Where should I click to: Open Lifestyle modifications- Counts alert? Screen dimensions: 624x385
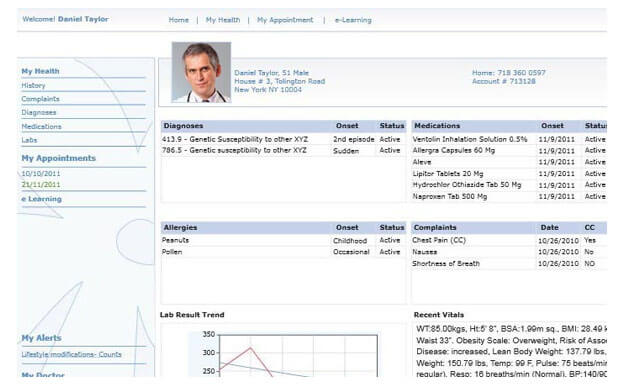click(71, 354)
